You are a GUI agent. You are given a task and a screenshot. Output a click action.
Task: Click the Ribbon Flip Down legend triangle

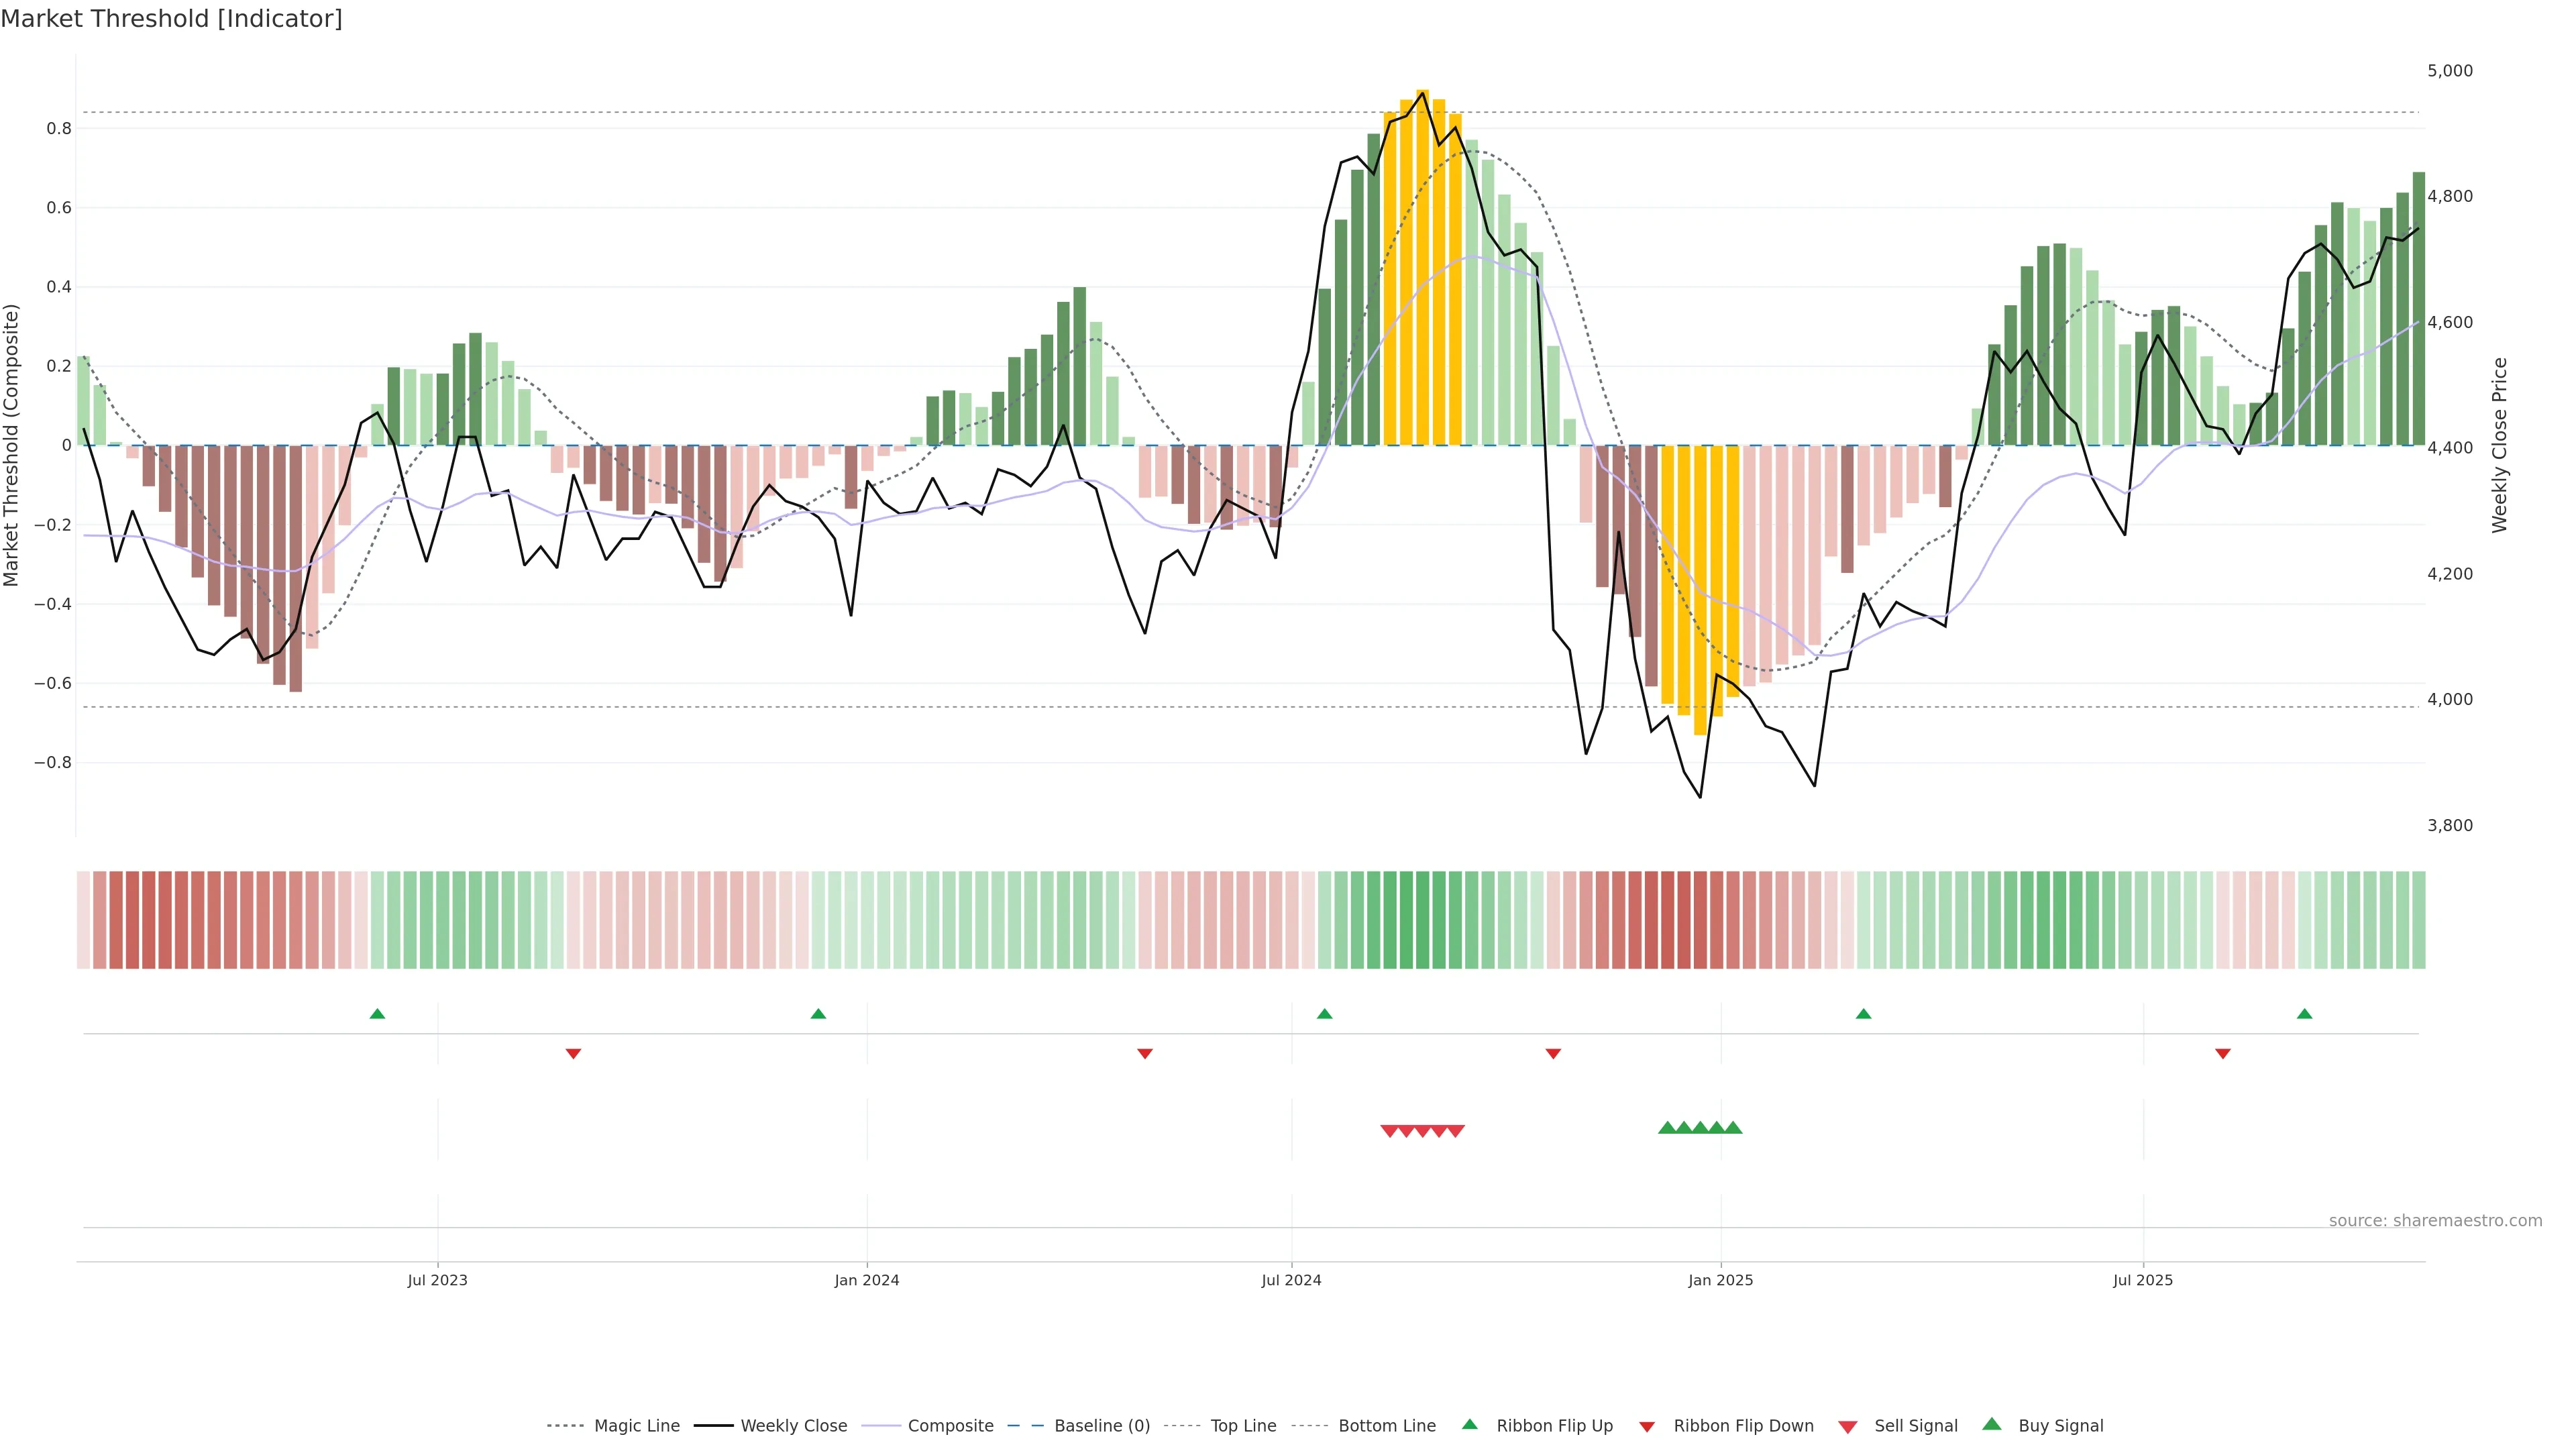[1647, 1427]
